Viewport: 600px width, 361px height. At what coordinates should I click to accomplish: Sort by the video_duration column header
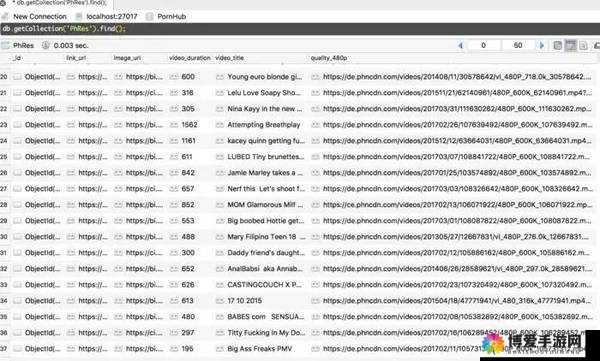[x=190, y=58]
